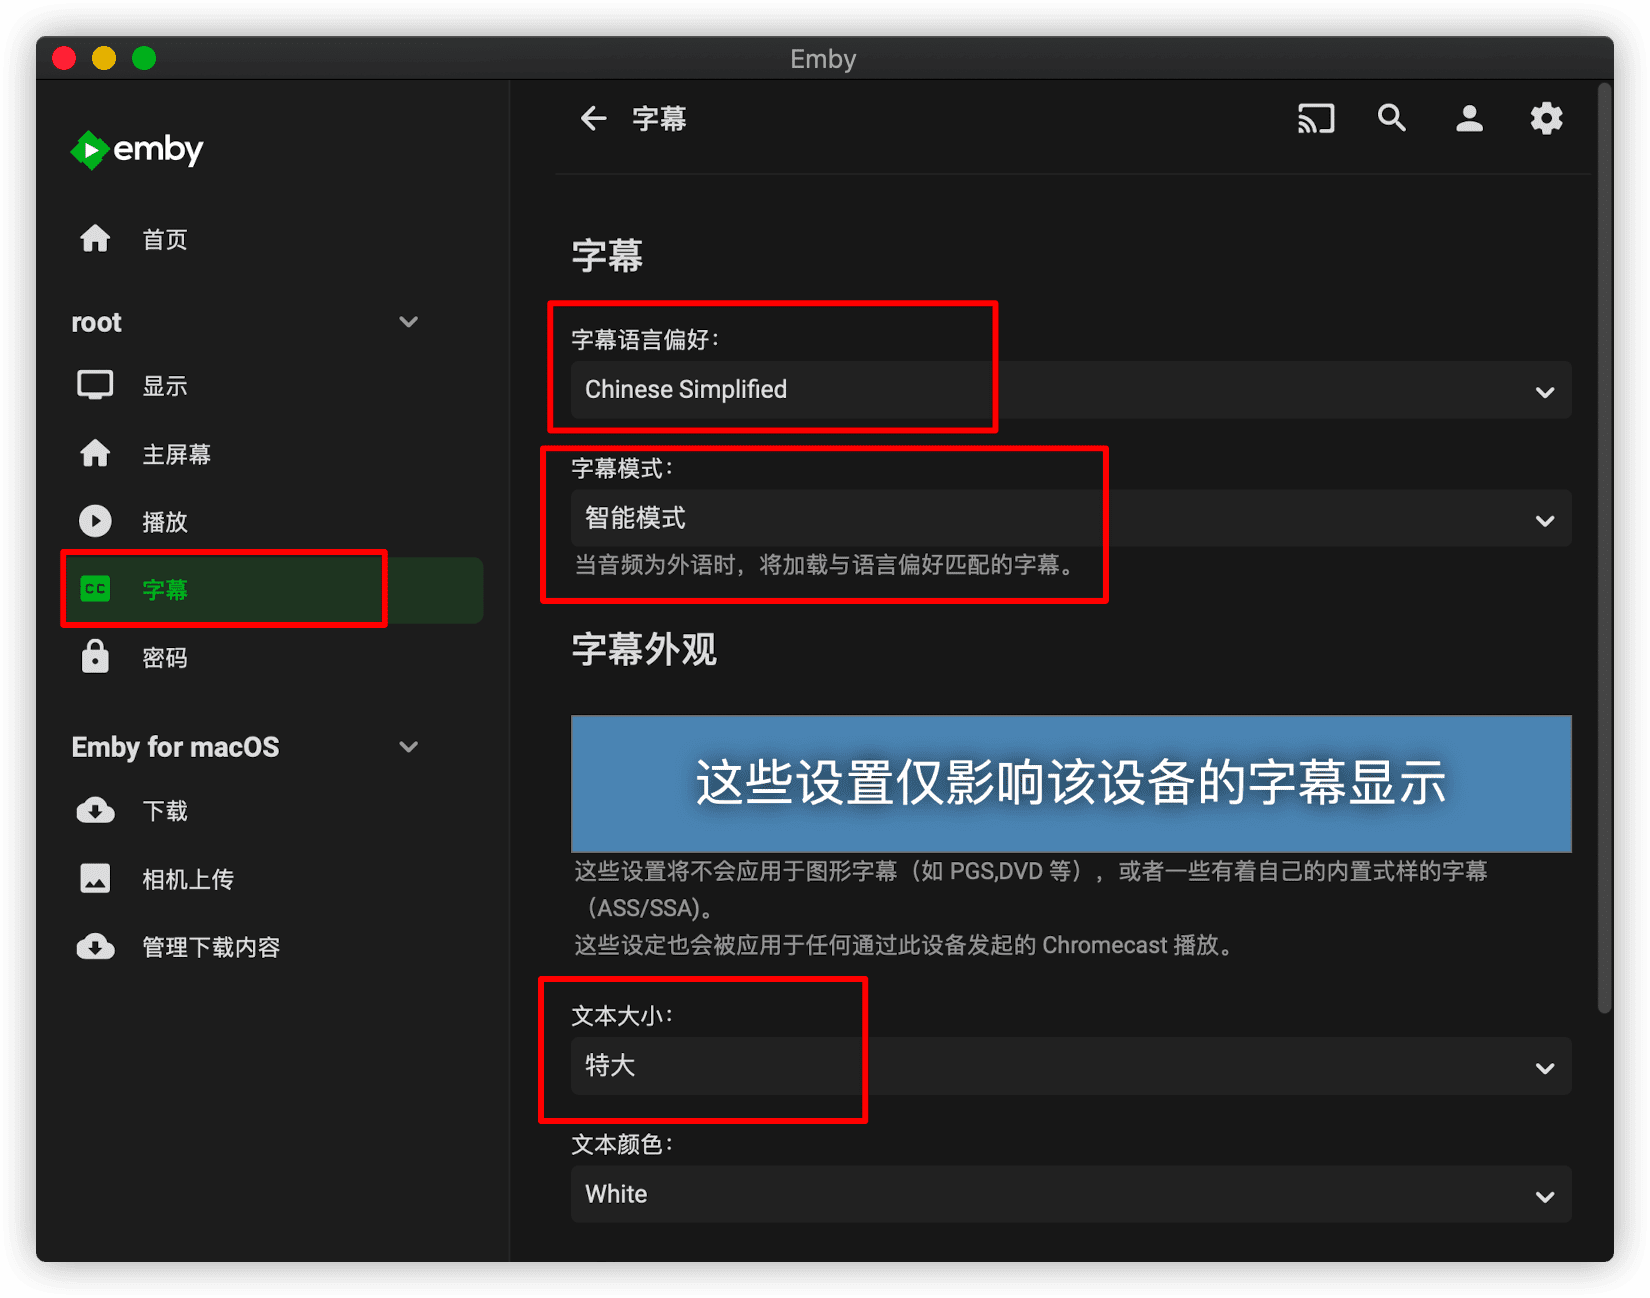Click the back arrow next to 字幕
This screenshot has width=1650, height=1298.
pyautogui.click(x=593, y=119)
